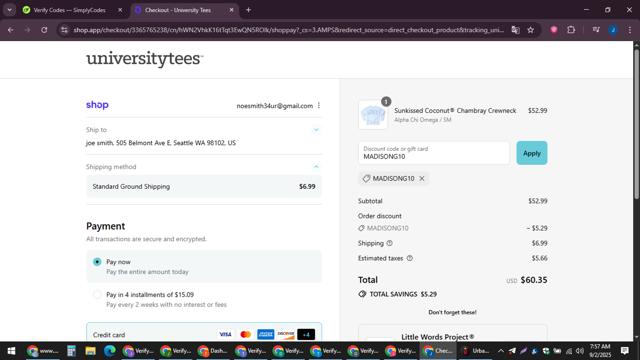Viewport: 640px width, 360px height.
Task: Show hidden system tray icons
Action: point(501,351)
